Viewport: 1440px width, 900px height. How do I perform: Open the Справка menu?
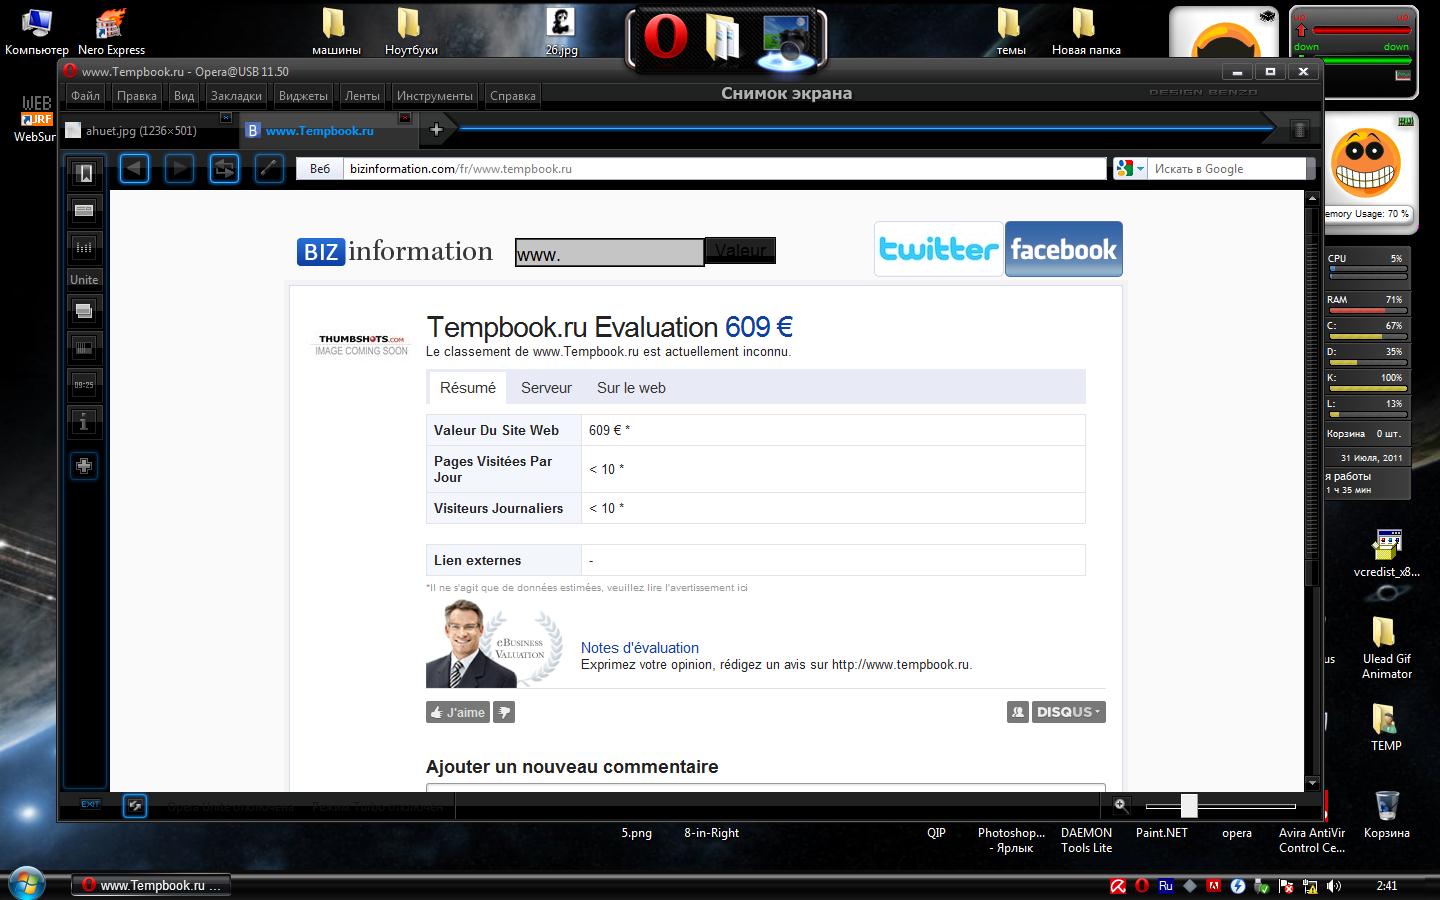(x=513, y=96)
